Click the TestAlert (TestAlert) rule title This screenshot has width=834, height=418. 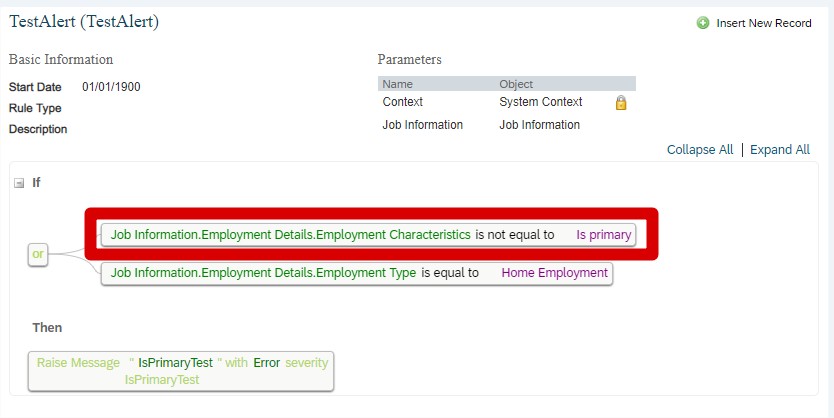(x=84, y=22)
